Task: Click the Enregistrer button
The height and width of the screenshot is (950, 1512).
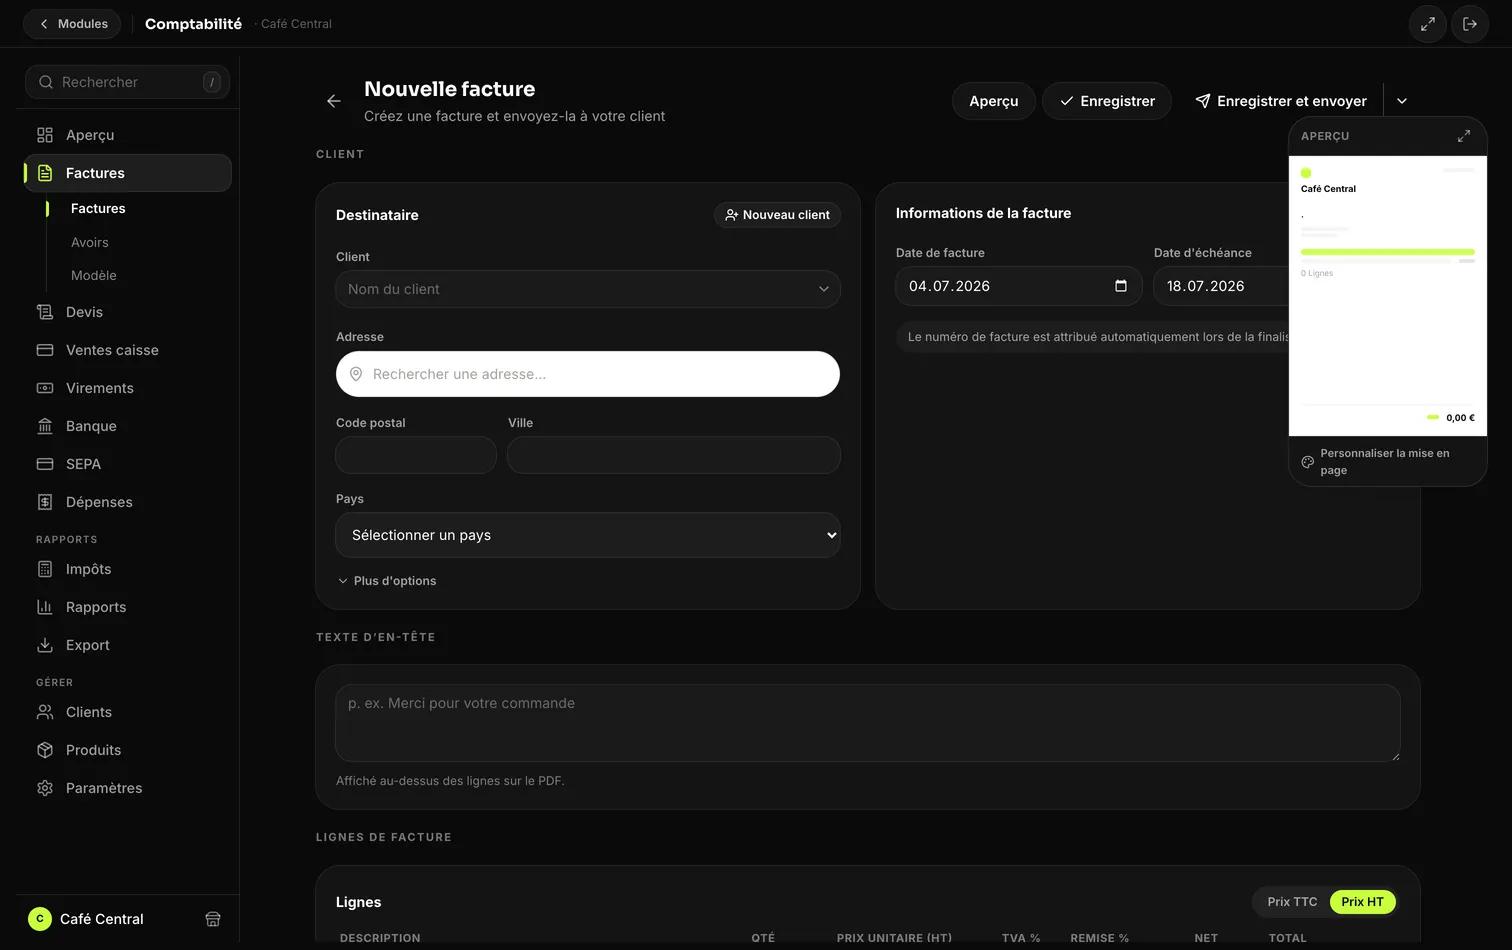Action: coord(1107,101)
